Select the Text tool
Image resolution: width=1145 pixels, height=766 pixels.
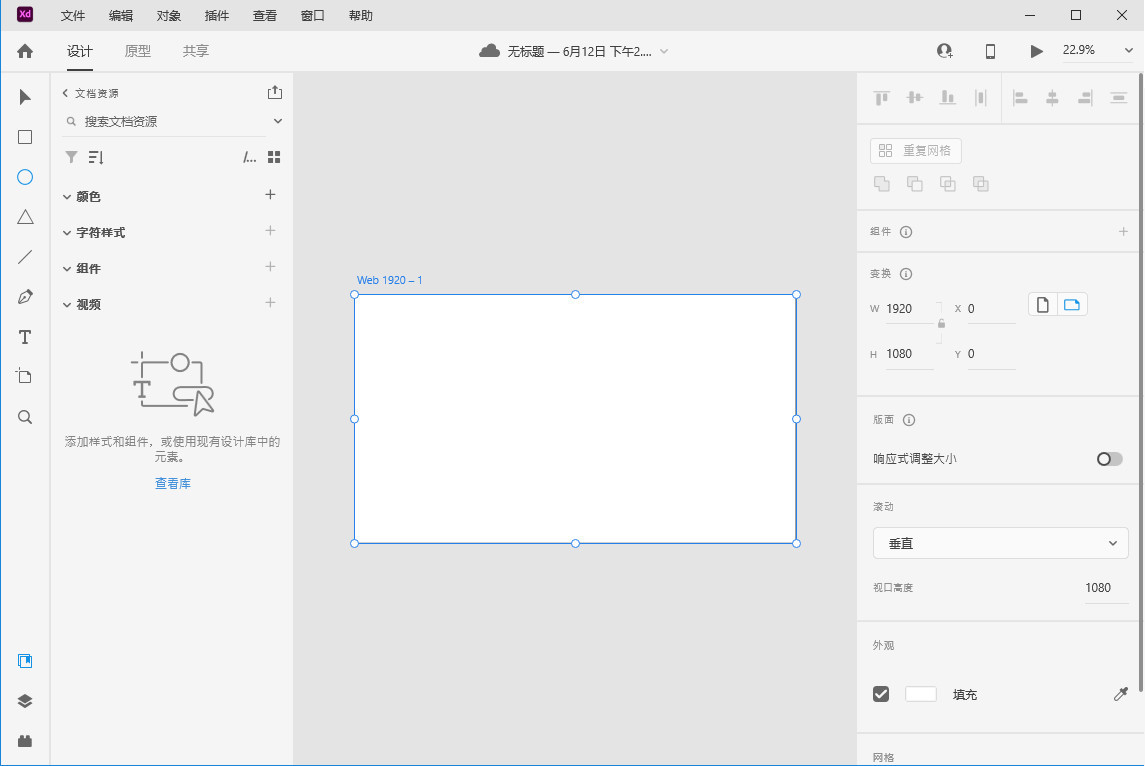click(25, 337)
